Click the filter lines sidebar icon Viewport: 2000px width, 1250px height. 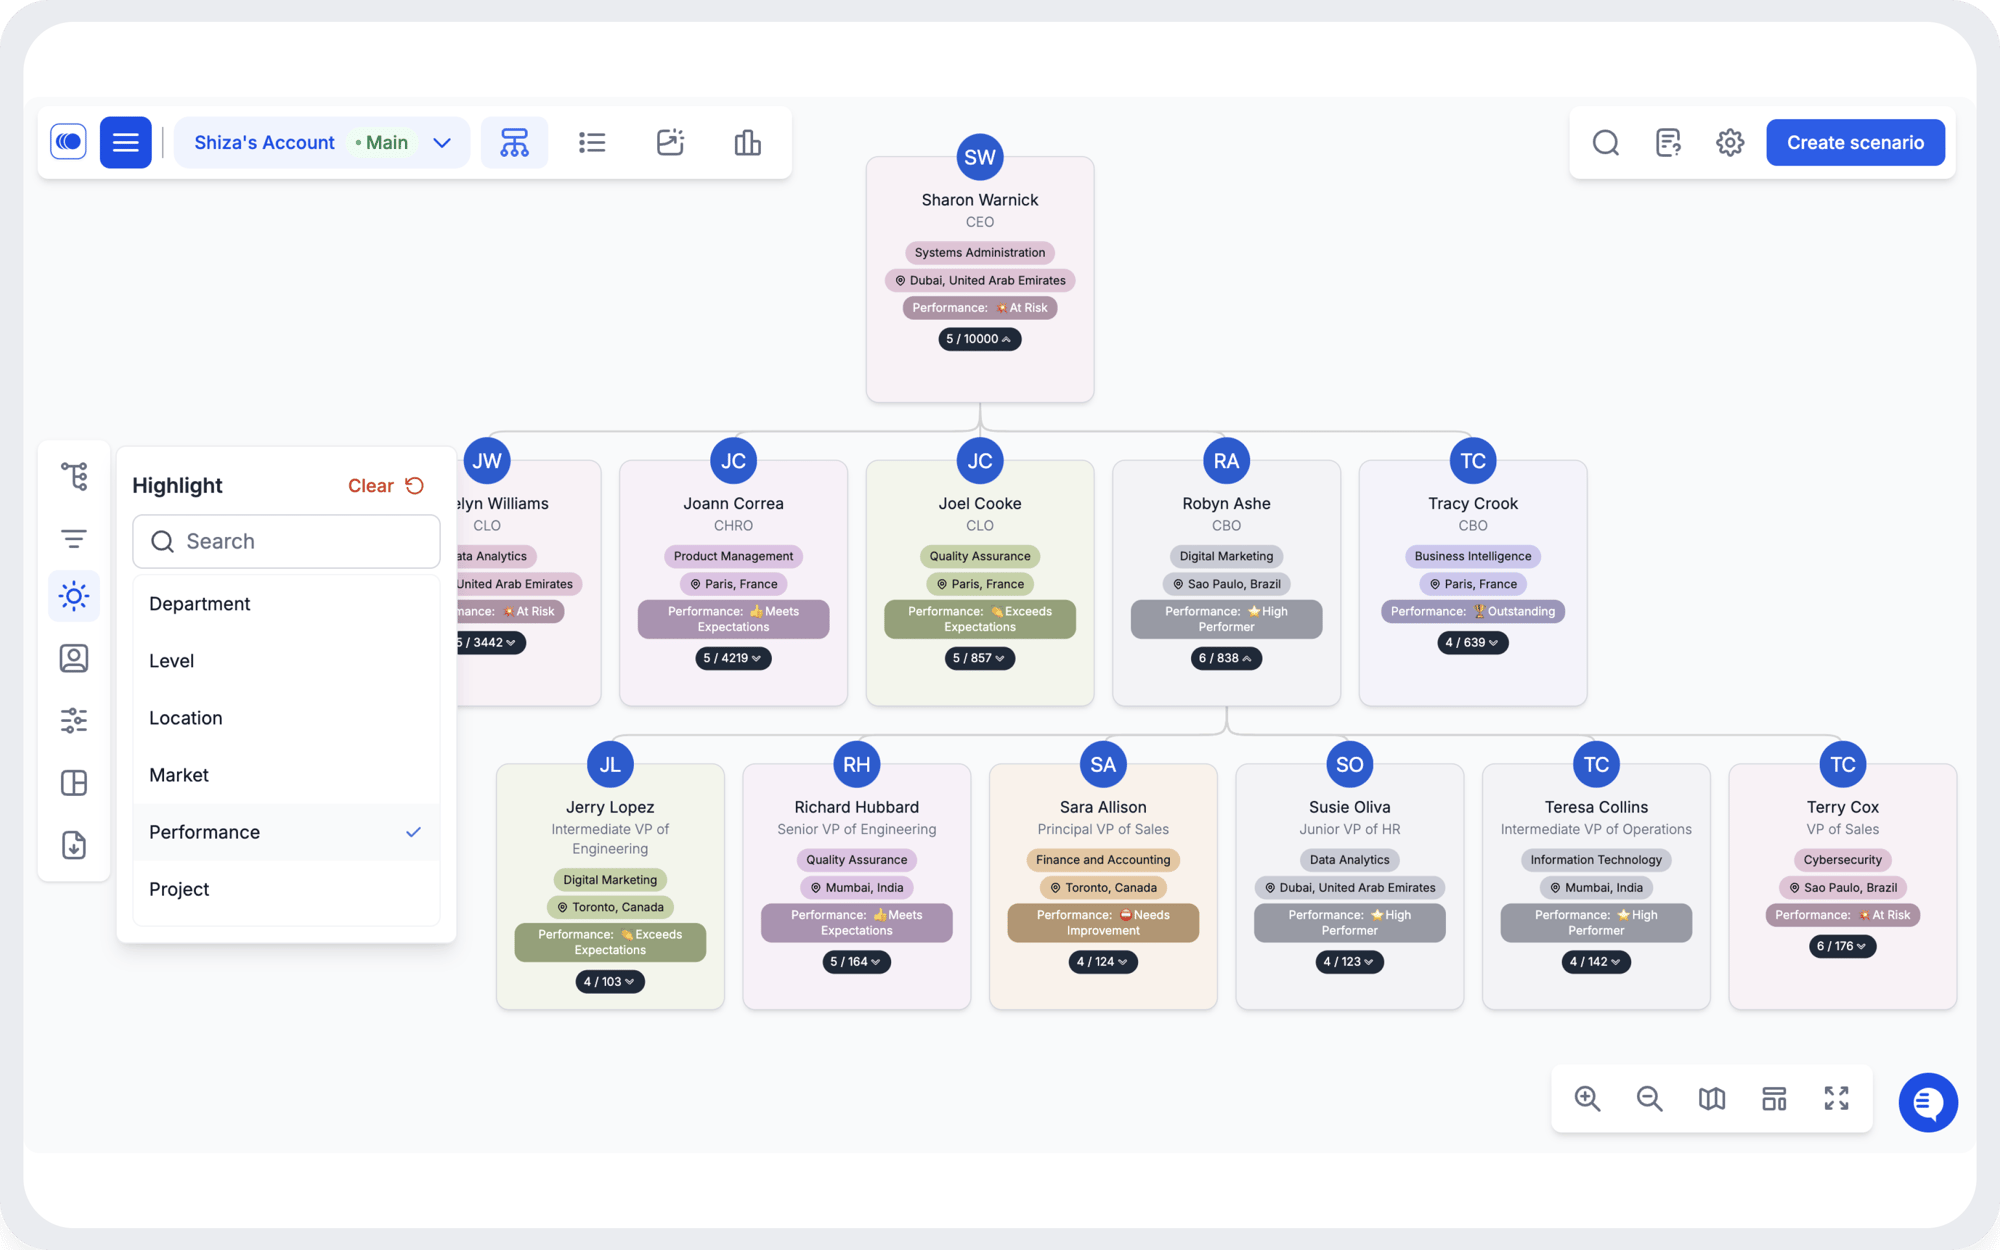[x=74, y=538]
